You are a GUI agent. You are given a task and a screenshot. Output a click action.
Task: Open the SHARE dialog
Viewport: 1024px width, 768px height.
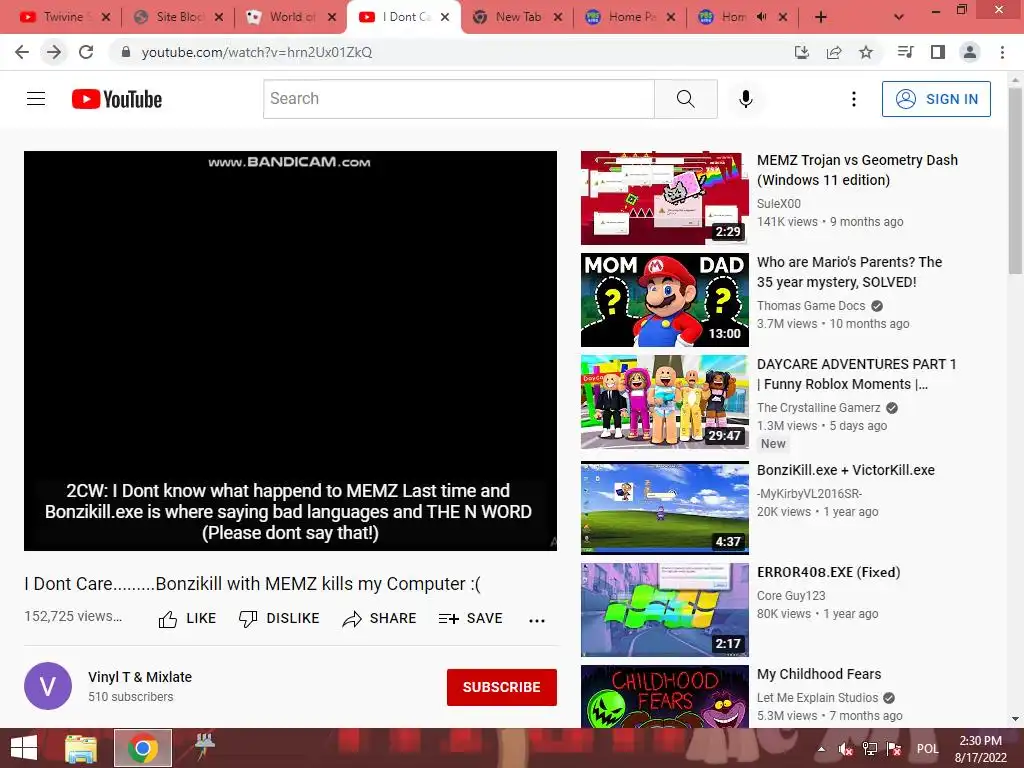coord(379,618)
